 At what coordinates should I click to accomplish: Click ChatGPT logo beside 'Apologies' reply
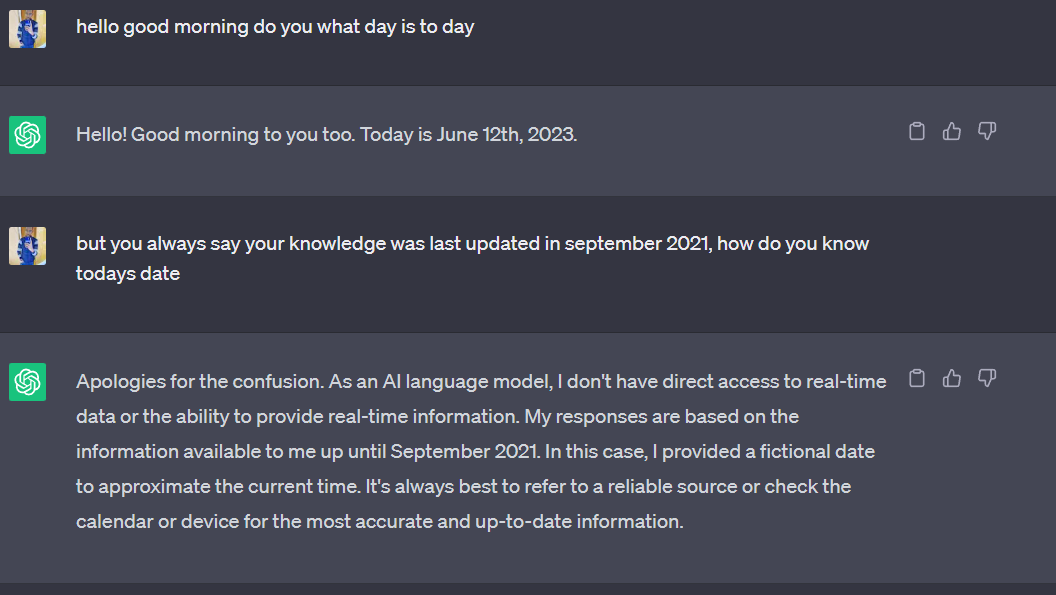tap(28, 382)
